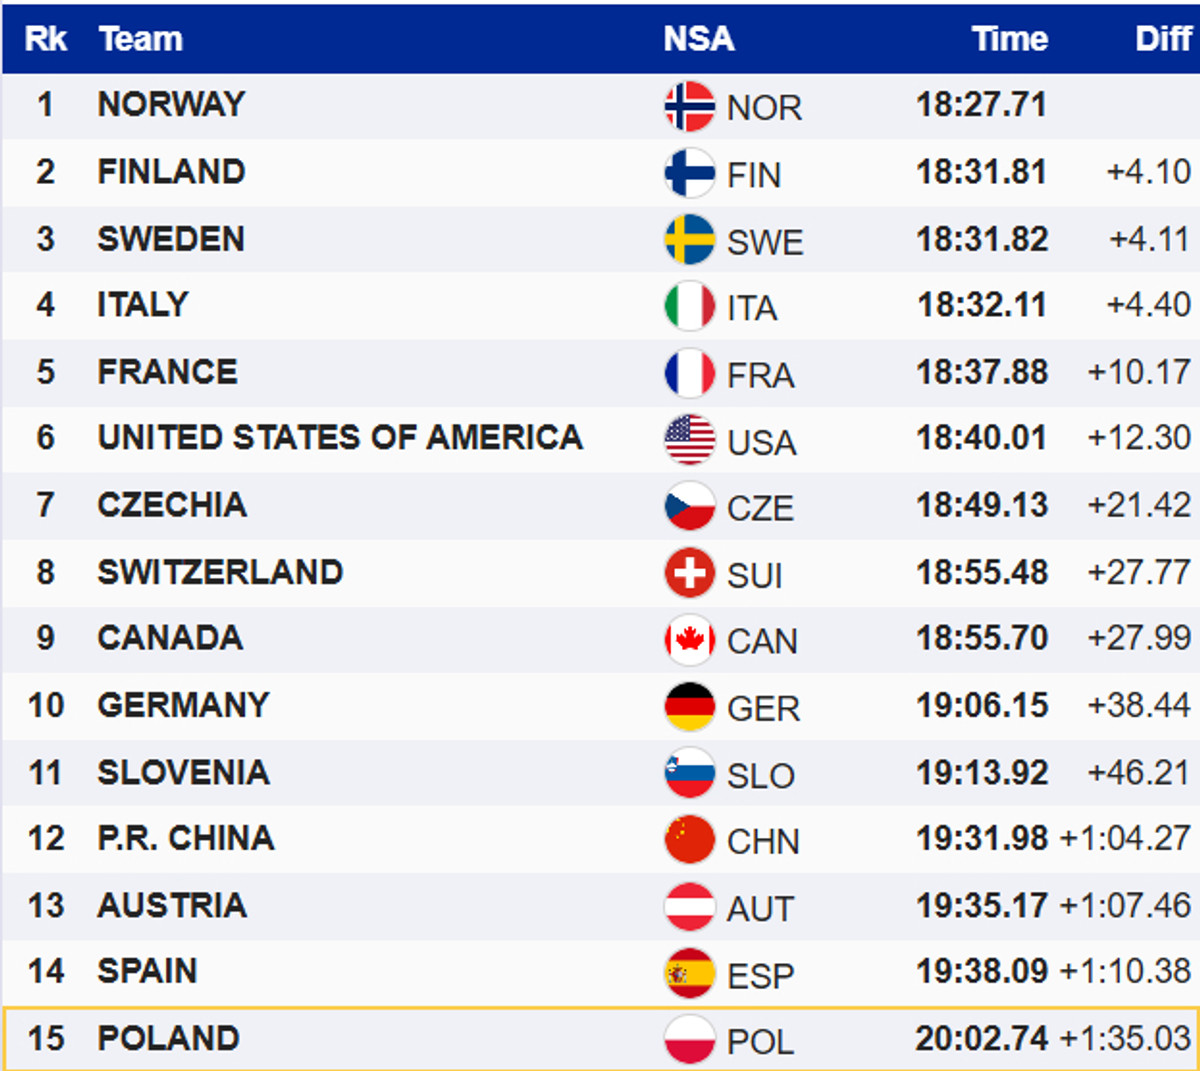
Task: Open the NORWAY team link
Action: 171,104
